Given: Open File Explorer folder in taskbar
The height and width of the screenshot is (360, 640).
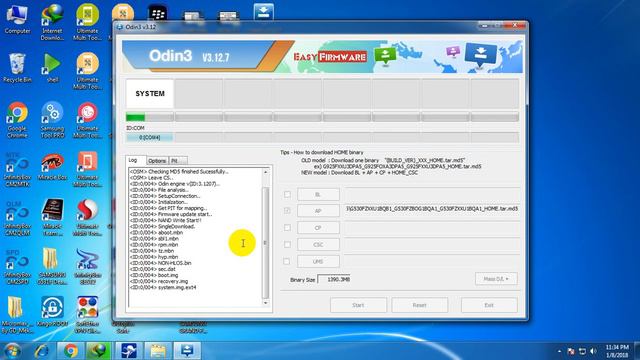Looking at the screenshot, I should (158, 351).
